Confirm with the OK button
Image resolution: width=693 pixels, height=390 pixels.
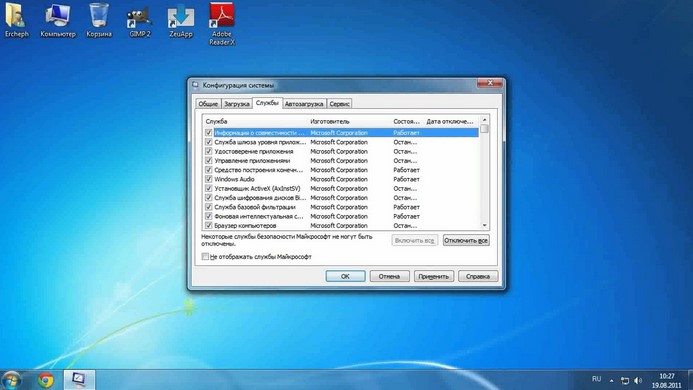tap(345, 276)
